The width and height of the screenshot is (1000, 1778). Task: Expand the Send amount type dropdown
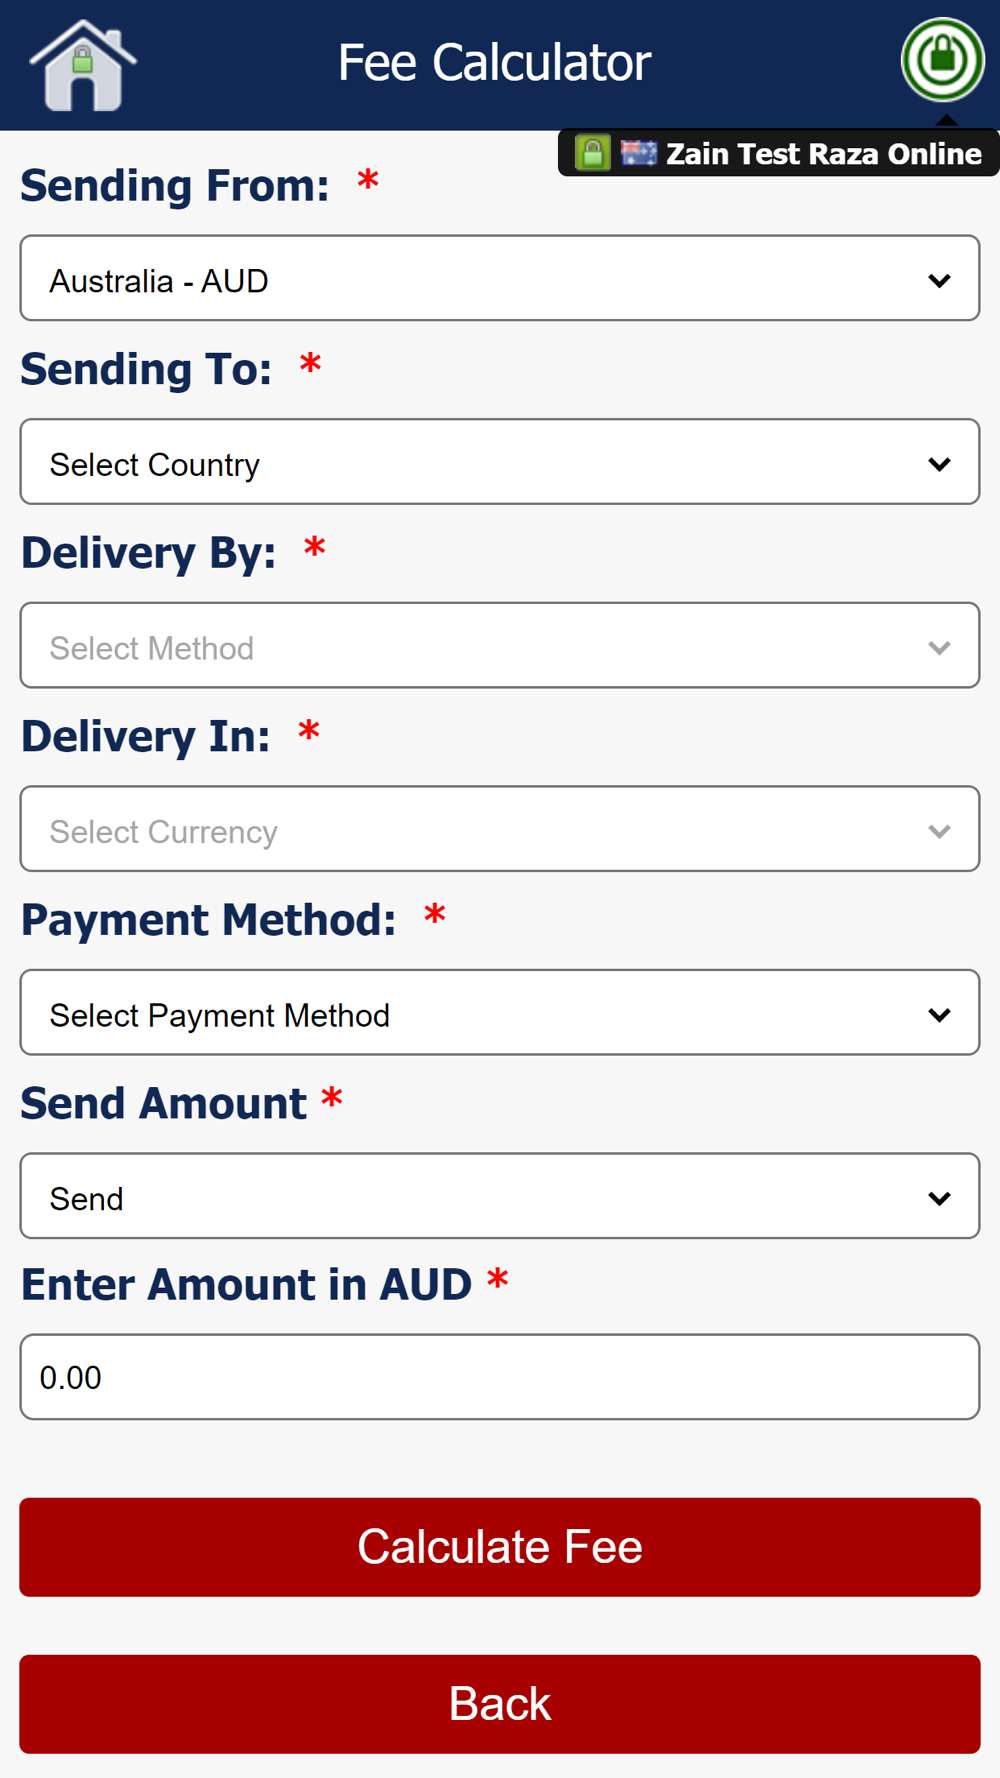[499, 1196]
